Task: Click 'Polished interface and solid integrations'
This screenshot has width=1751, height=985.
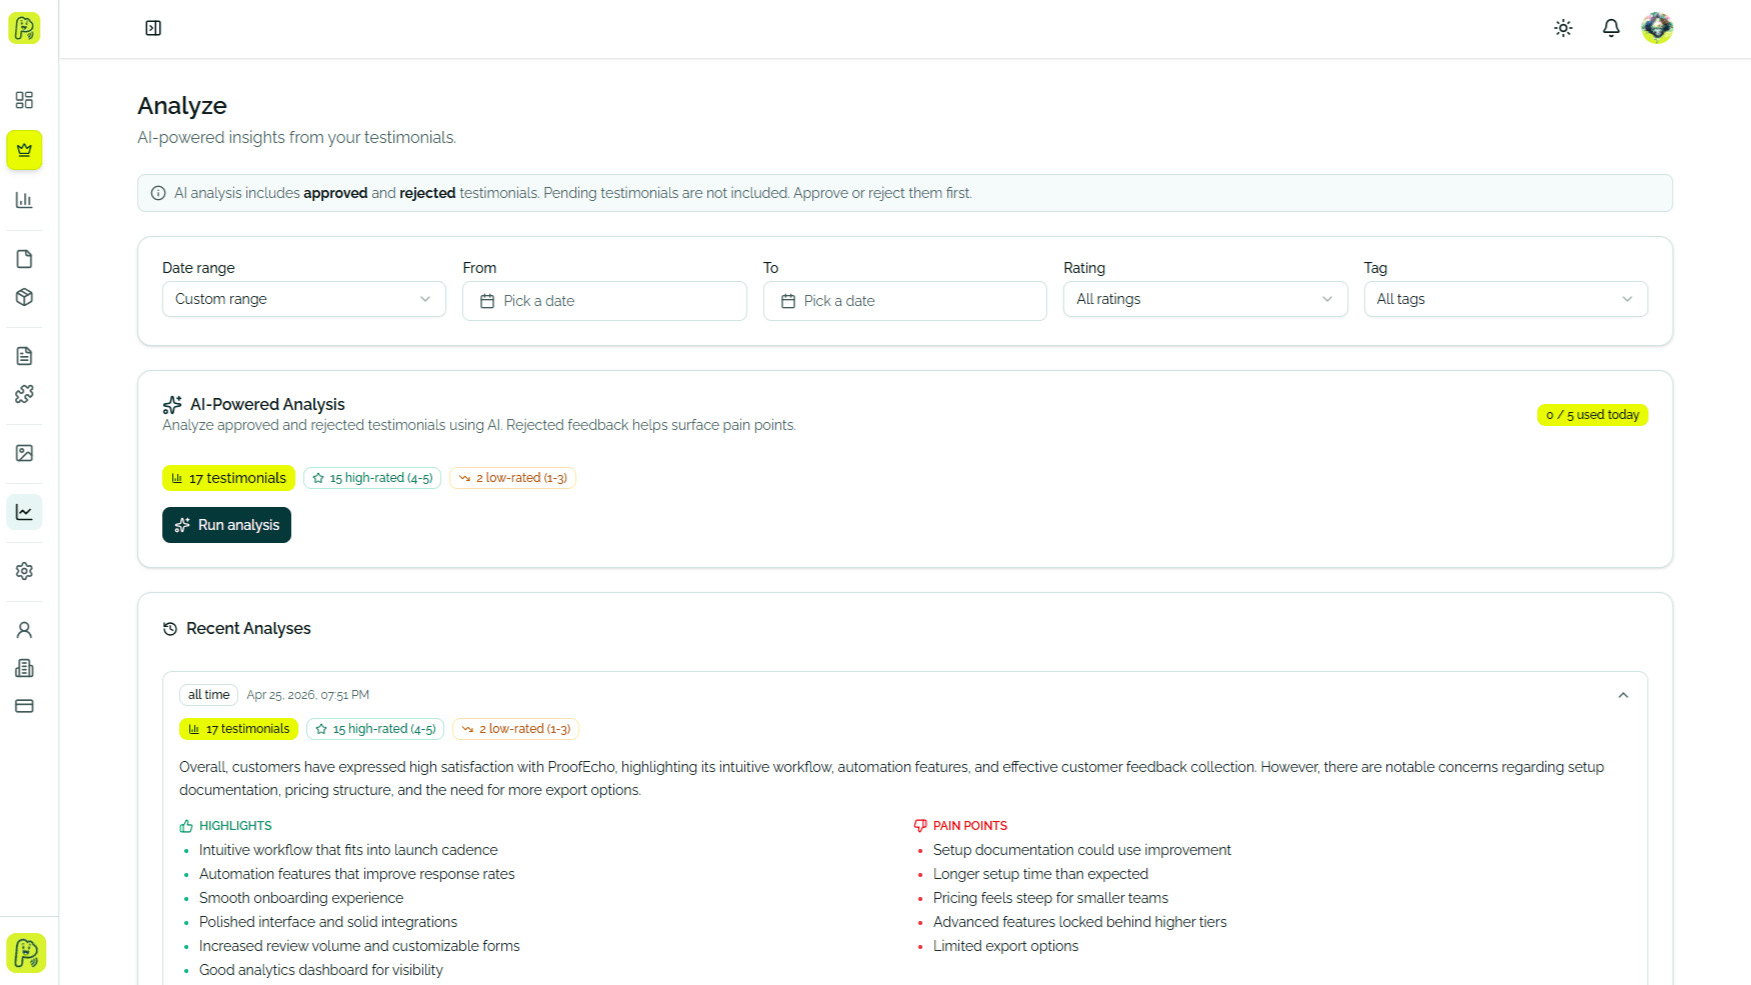Action: 328,922
